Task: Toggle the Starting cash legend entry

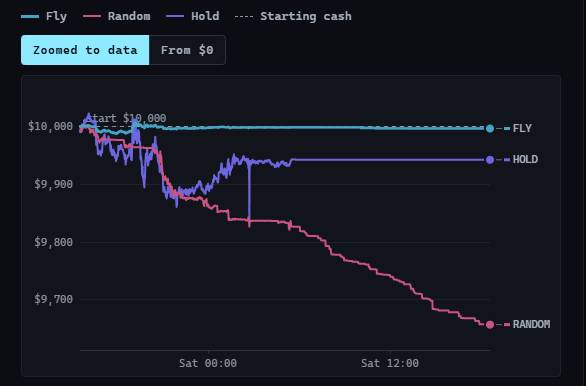Action: click(x=293, y=16)
